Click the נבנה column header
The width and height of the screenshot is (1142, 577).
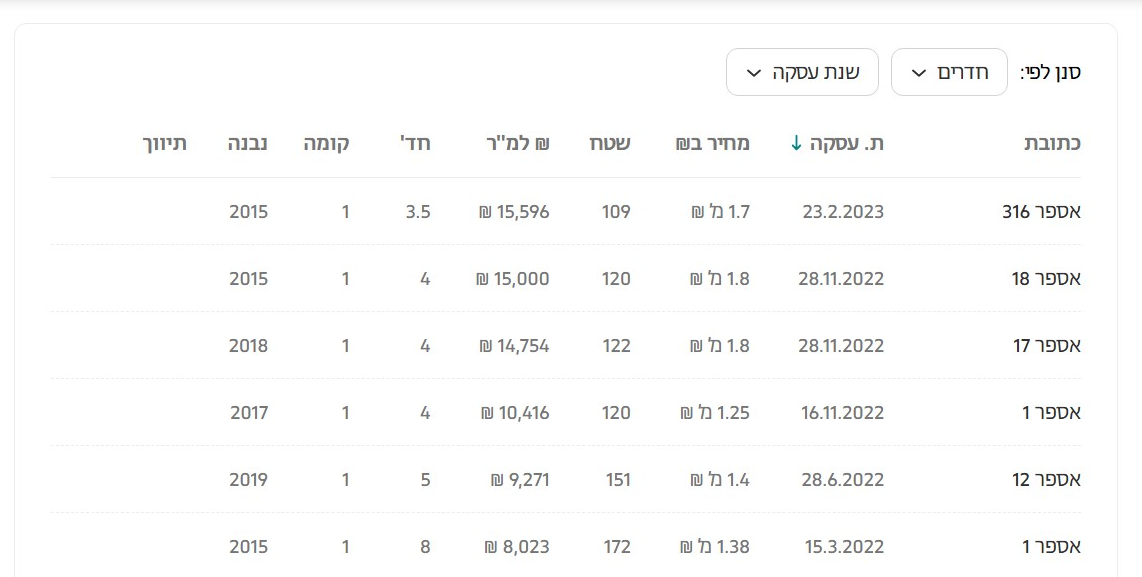(x=248, y=143)
